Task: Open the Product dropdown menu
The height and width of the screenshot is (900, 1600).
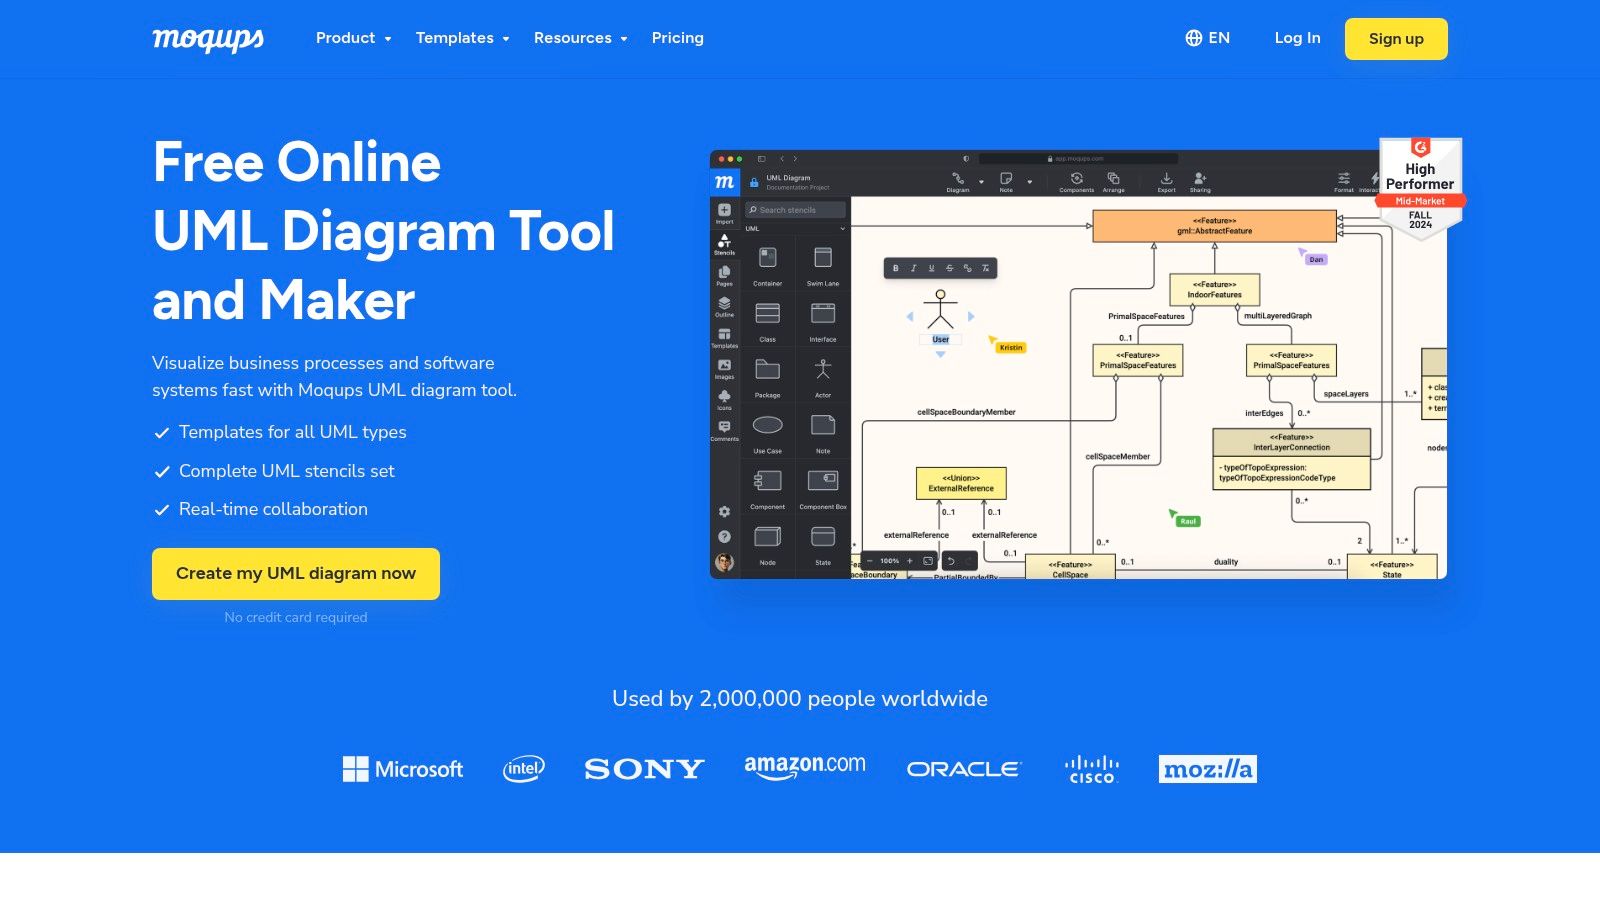Action: point(353,38)
